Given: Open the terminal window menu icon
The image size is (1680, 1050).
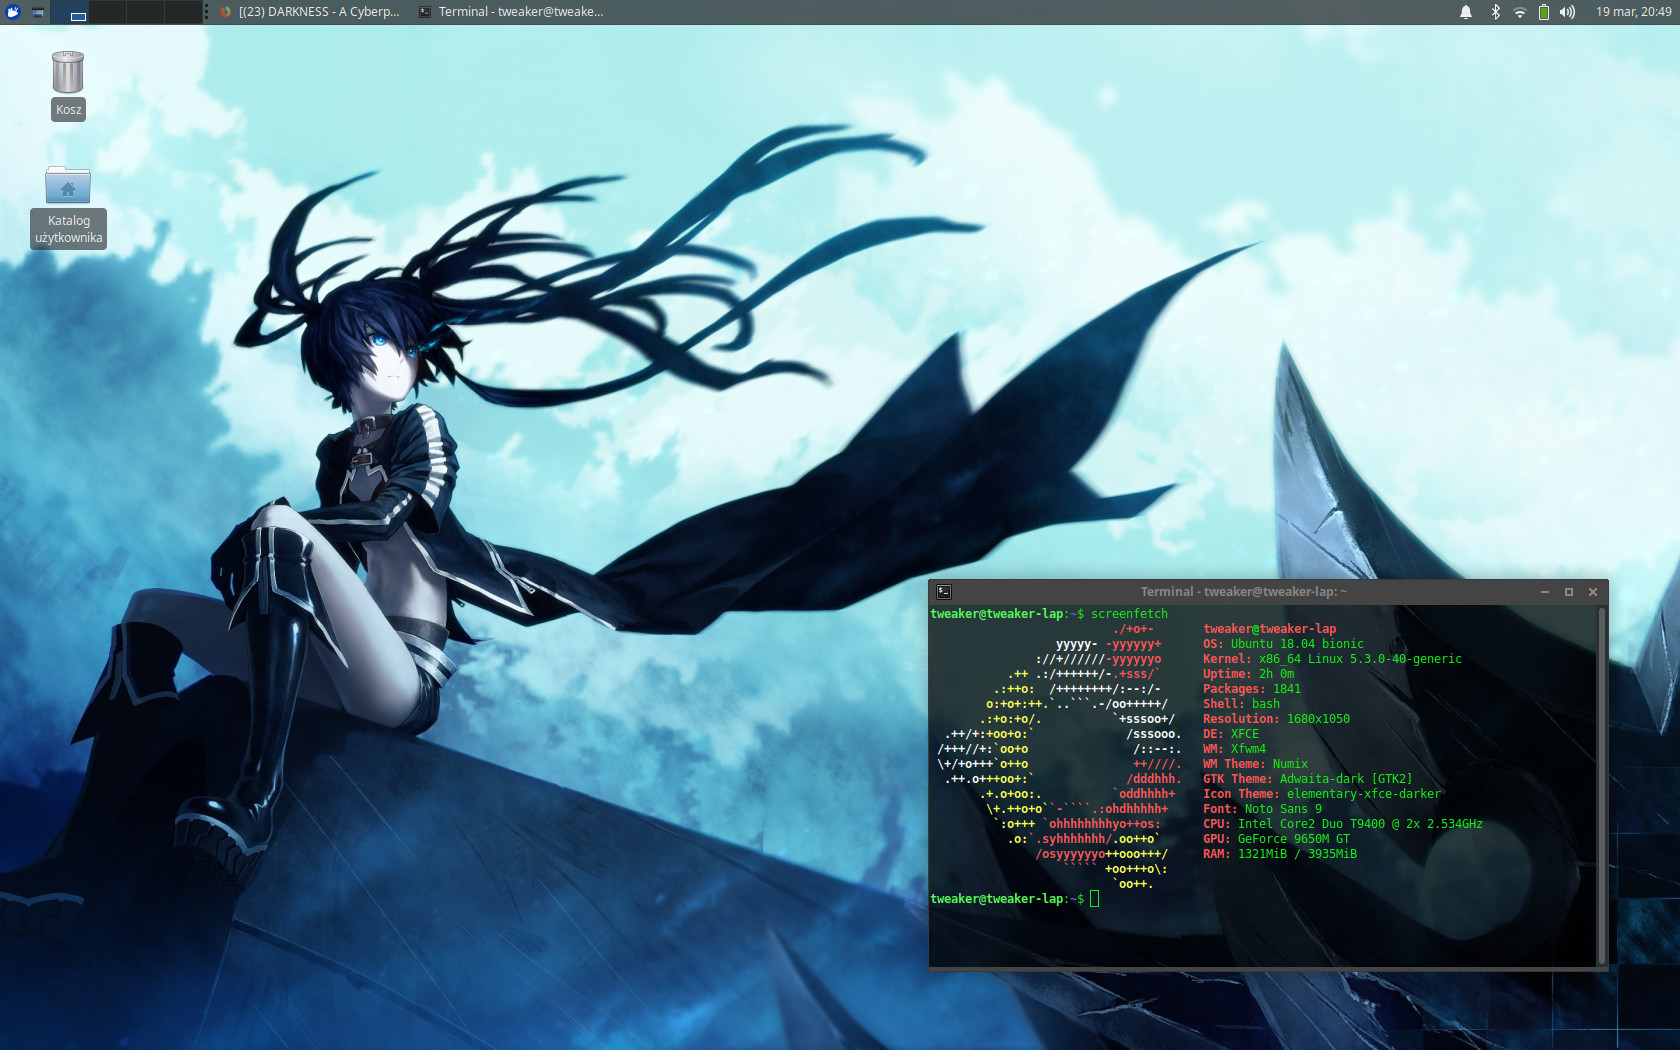Looking at the screenshot, I should point(943,592).
